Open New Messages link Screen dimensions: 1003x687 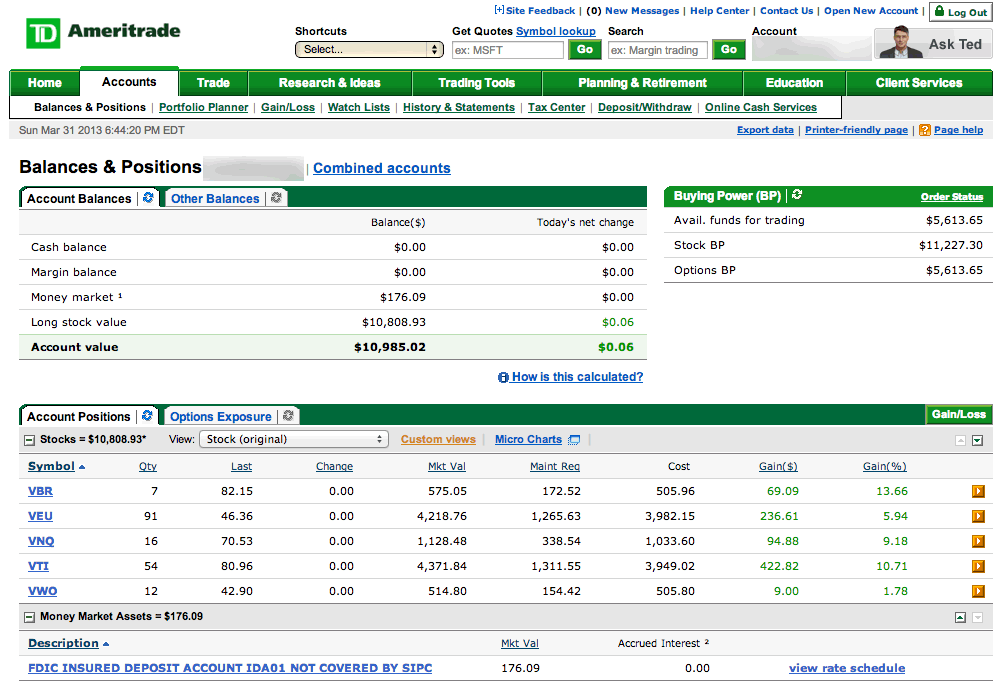coord(642,11)
